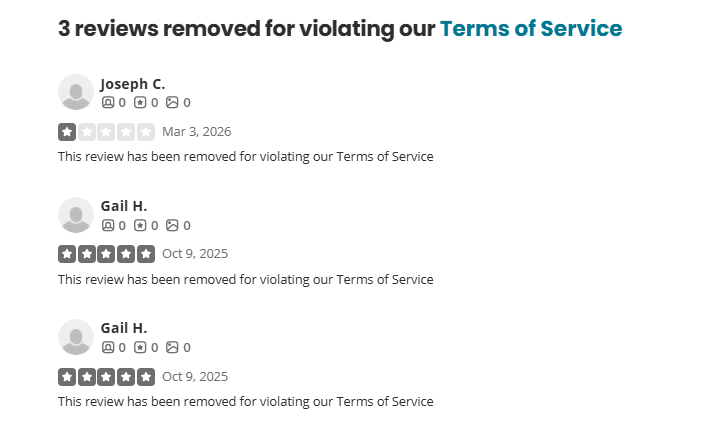Open the first Gail H. reviewer name
Screen dimensions: 715x439
click(124, 206)
